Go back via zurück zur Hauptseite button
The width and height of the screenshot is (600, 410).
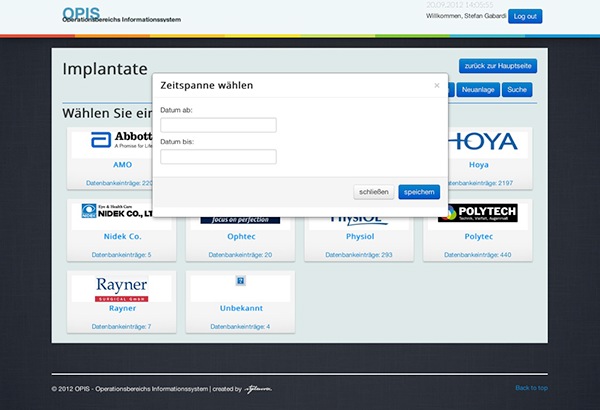click(498, 66)
